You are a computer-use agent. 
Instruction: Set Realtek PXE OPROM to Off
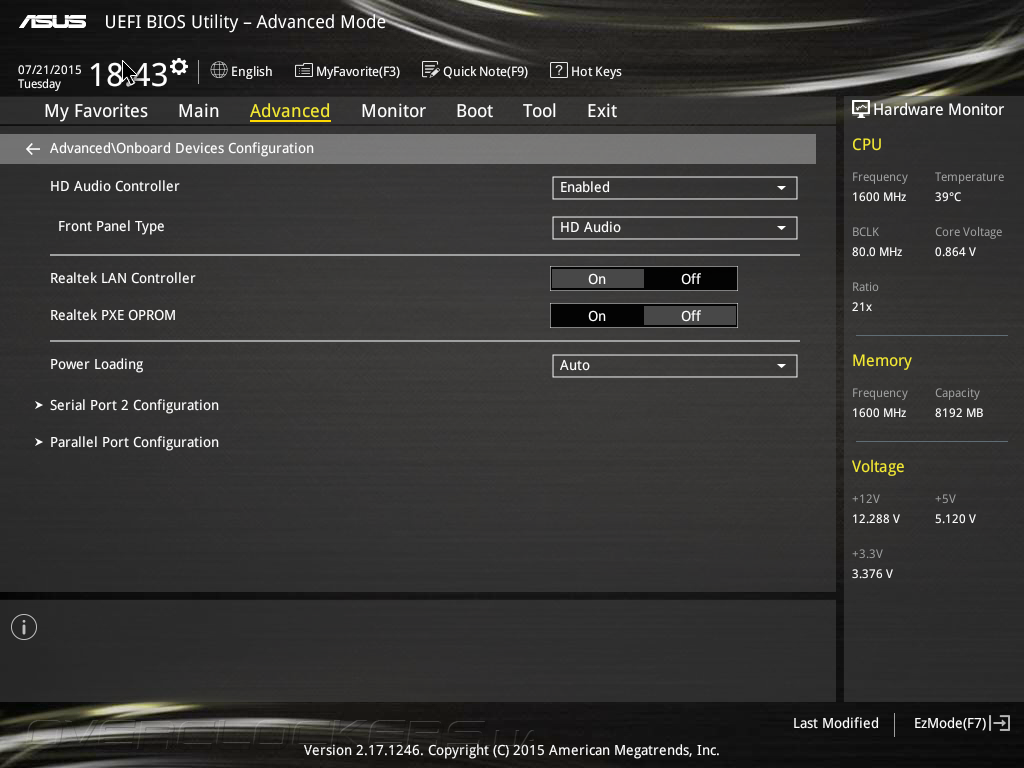coord(690,316)
